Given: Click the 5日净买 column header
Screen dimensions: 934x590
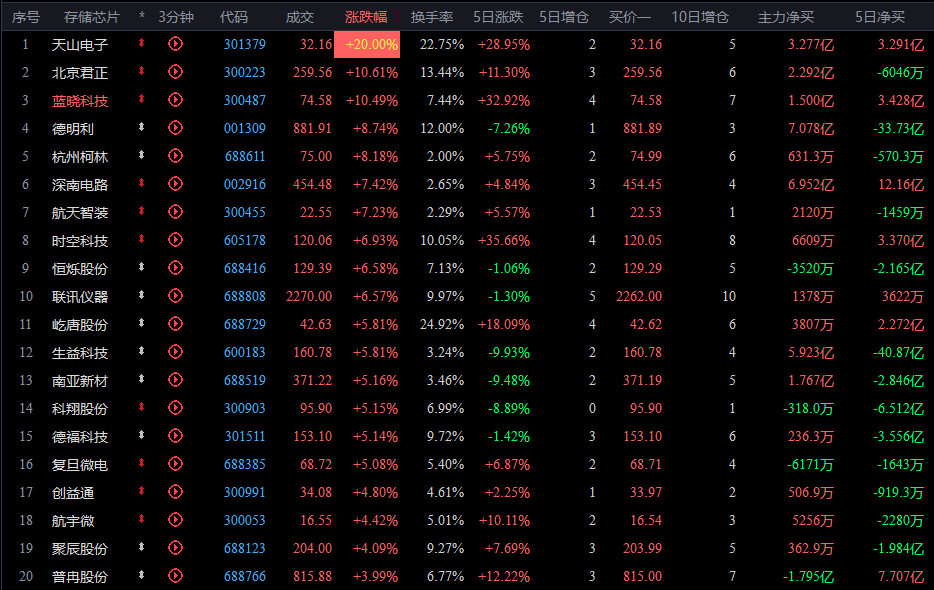Looking at the screenshot, I should coord(880,17).
